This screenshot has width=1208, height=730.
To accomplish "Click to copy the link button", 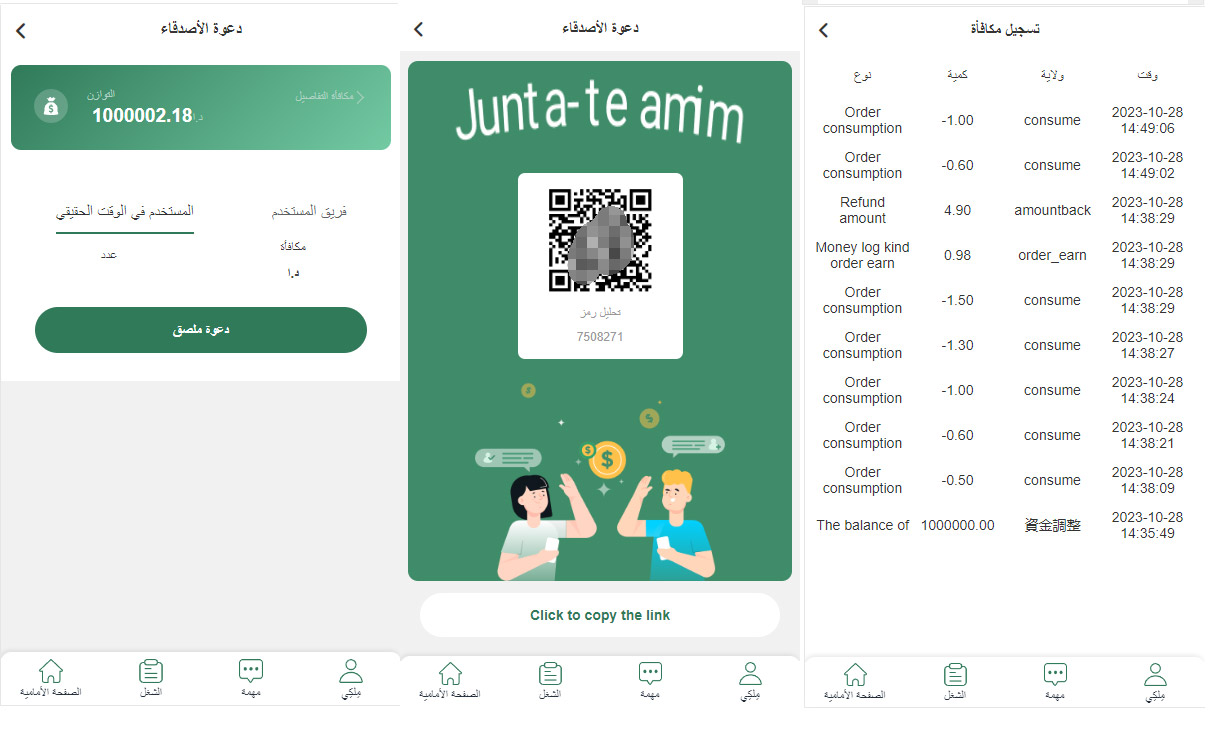I will pyautogui.click(x=600, y=615).
